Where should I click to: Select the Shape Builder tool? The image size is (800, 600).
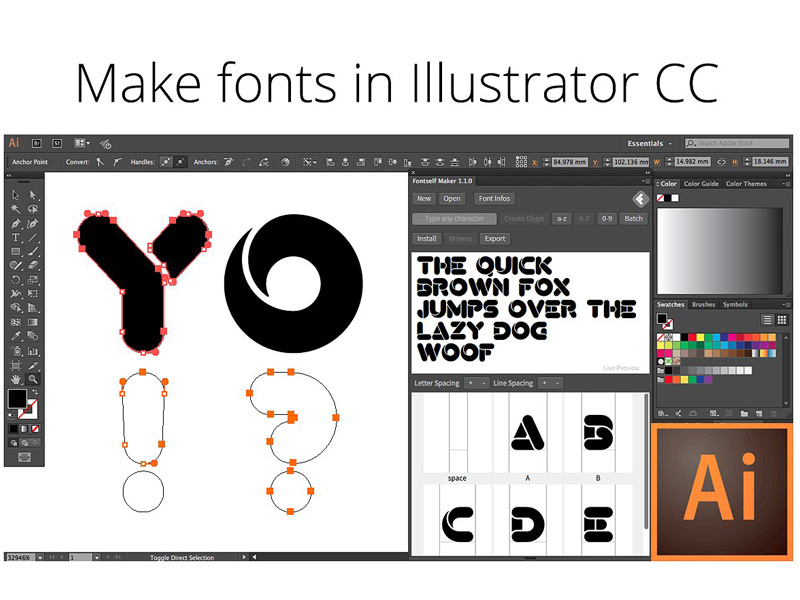16,308
